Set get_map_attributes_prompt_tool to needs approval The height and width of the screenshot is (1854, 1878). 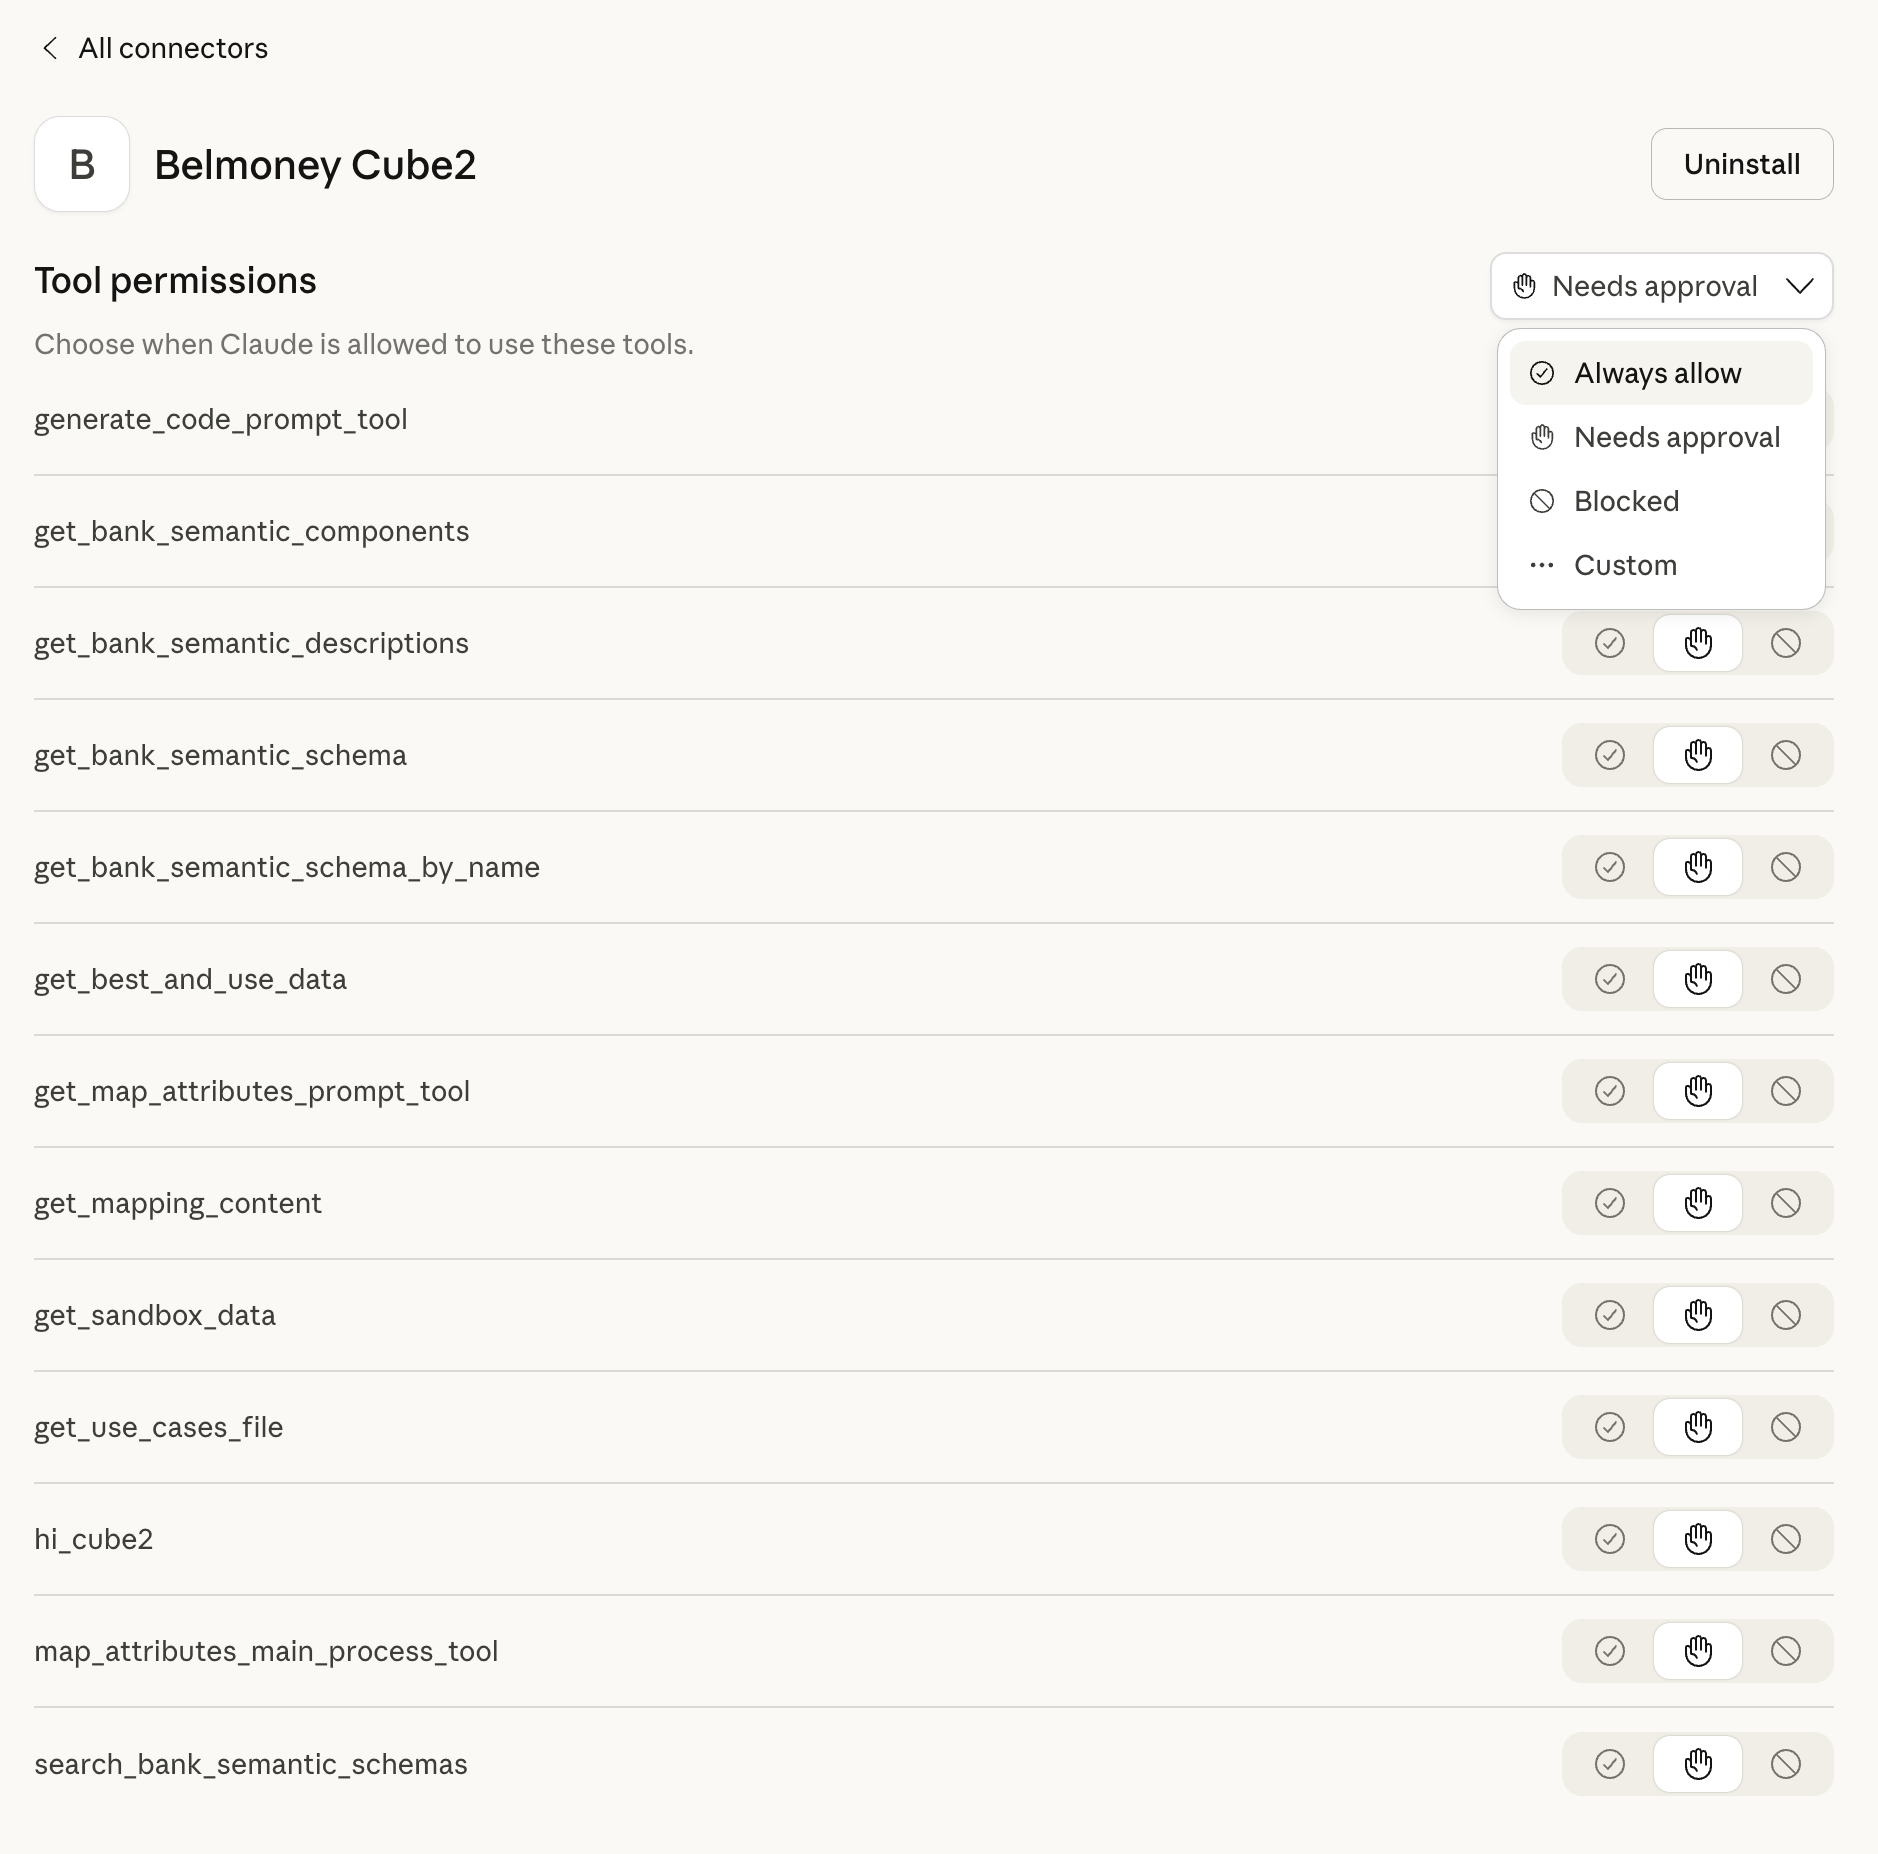(x=1697, y=1091)
